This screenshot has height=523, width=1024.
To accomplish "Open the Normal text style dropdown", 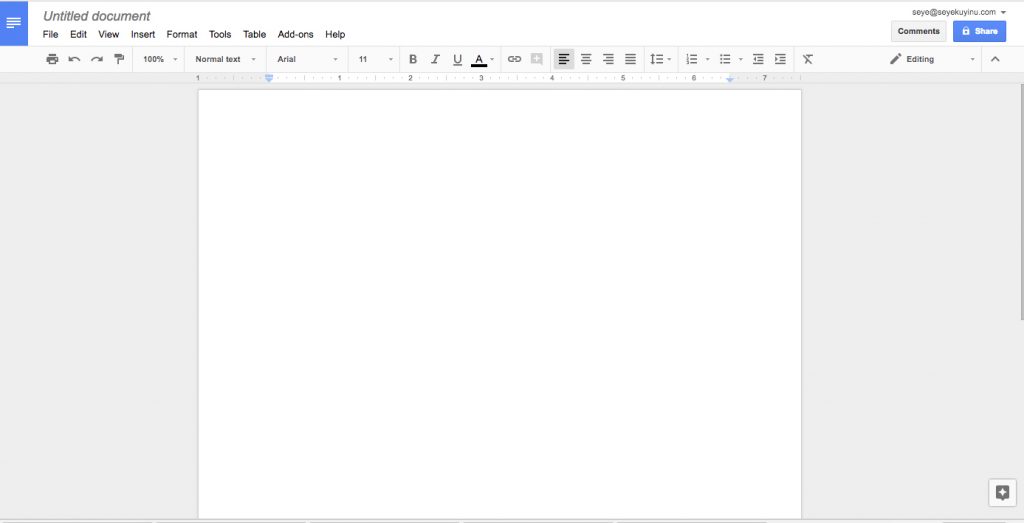I will click(225, 59).
